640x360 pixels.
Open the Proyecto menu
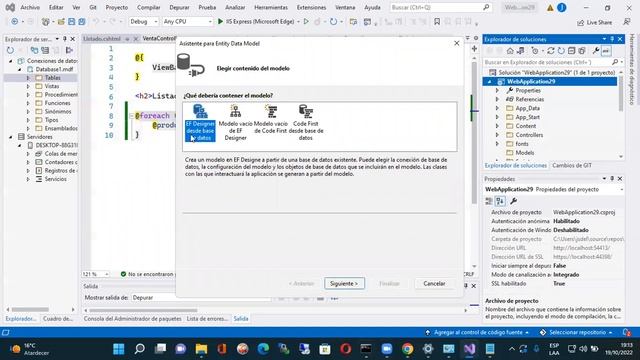(117, 7)
